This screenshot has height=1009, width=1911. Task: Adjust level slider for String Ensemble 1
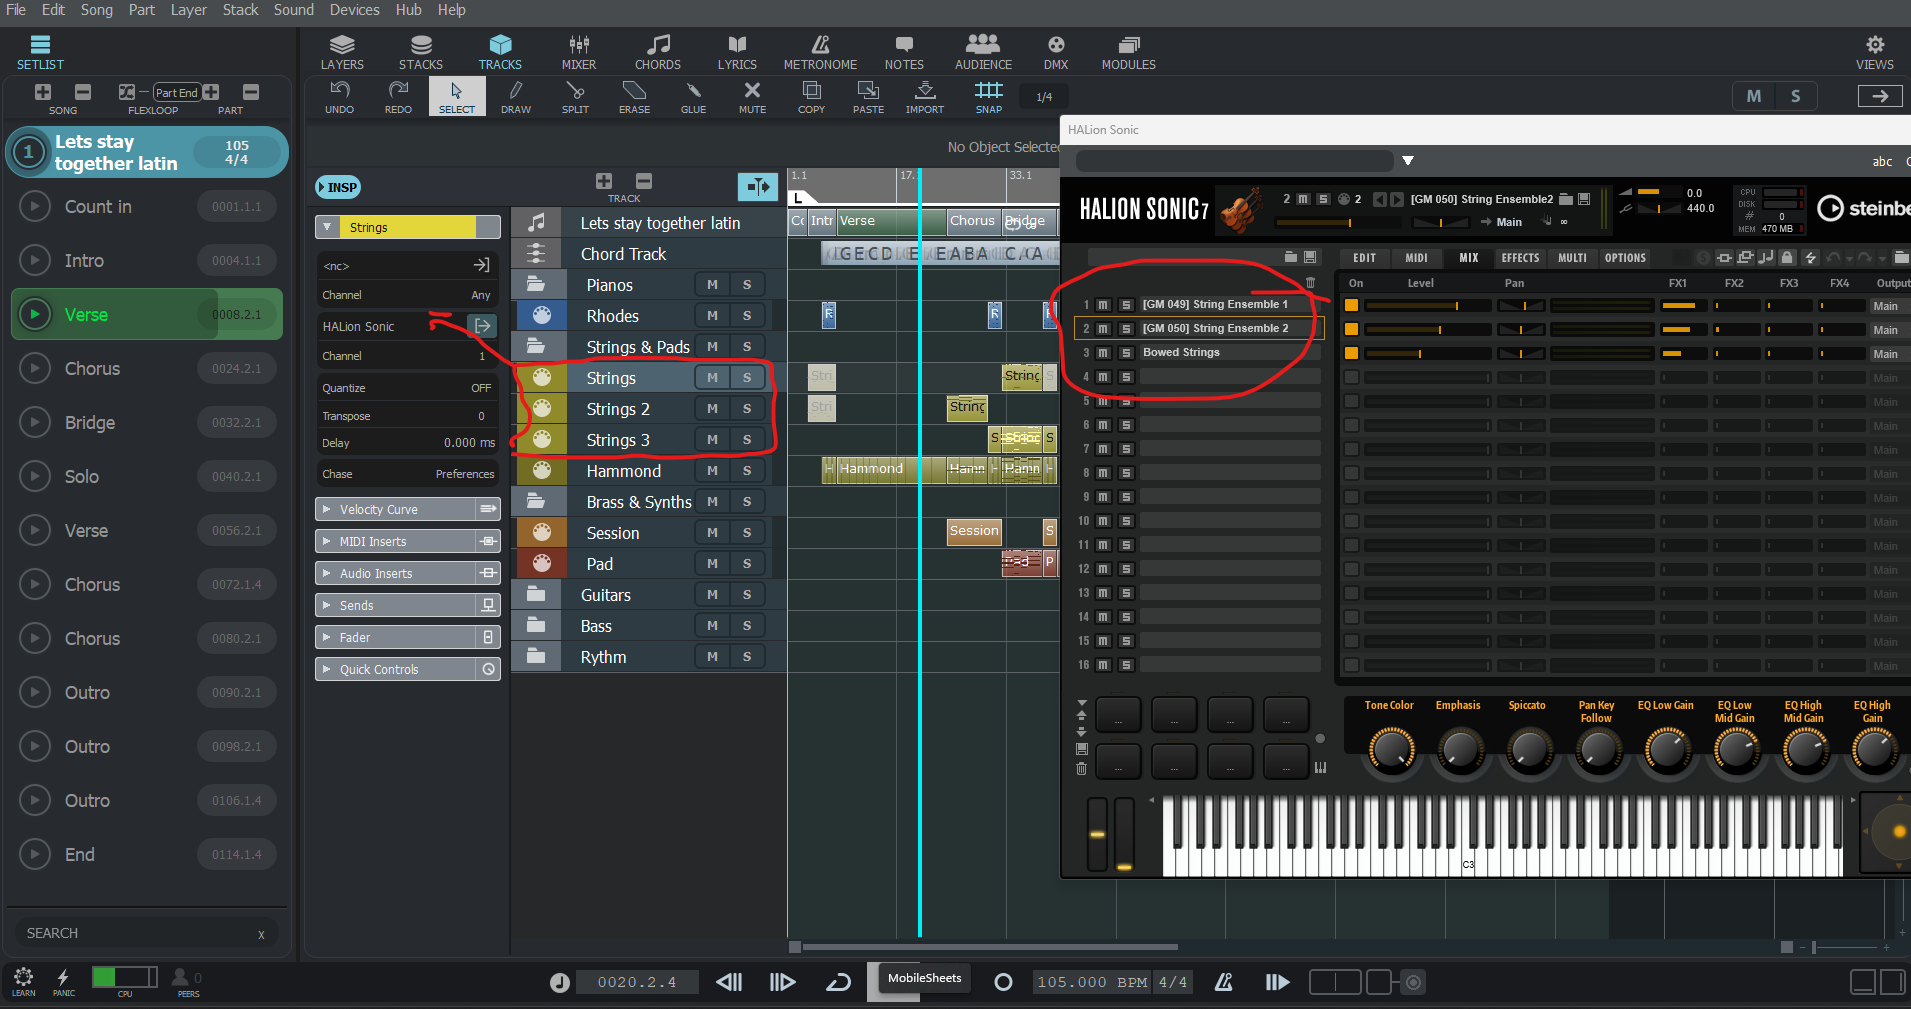[1427, 306]
